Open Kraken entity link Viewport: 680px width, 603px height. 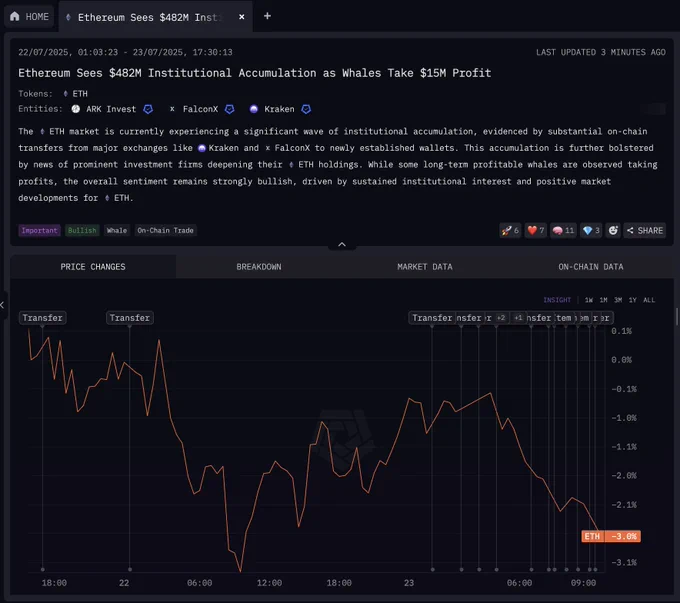click(279, 109)
